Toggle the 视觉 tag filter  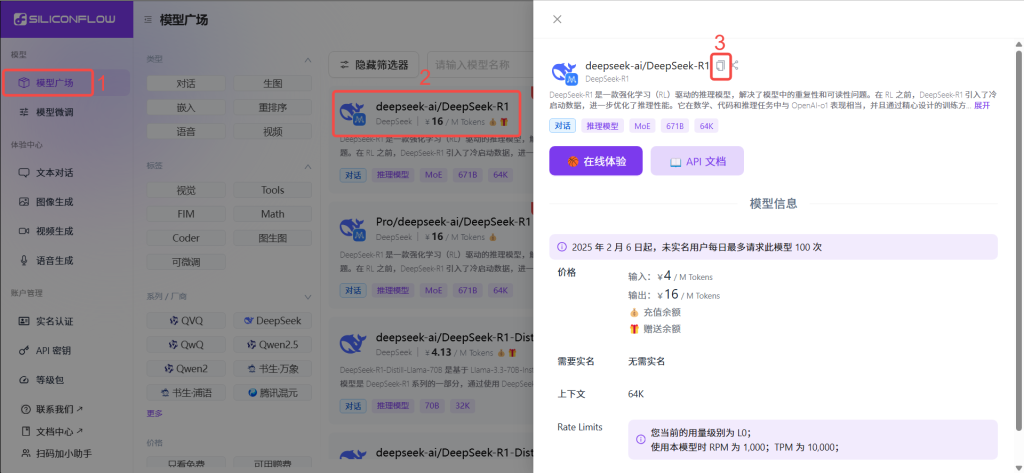pos(186,190)
